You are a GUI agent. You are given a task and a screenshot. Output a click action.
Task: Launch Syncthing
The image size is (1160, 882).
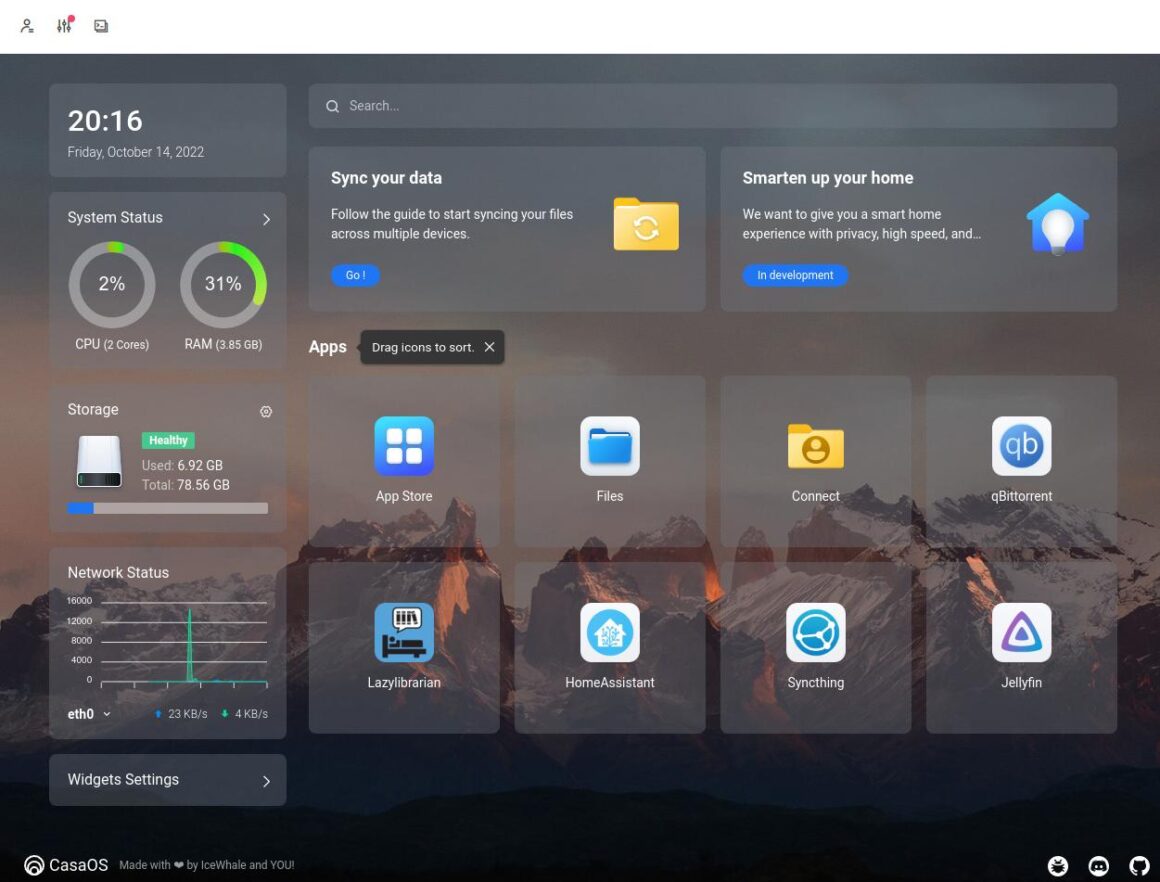click(816, 632)
